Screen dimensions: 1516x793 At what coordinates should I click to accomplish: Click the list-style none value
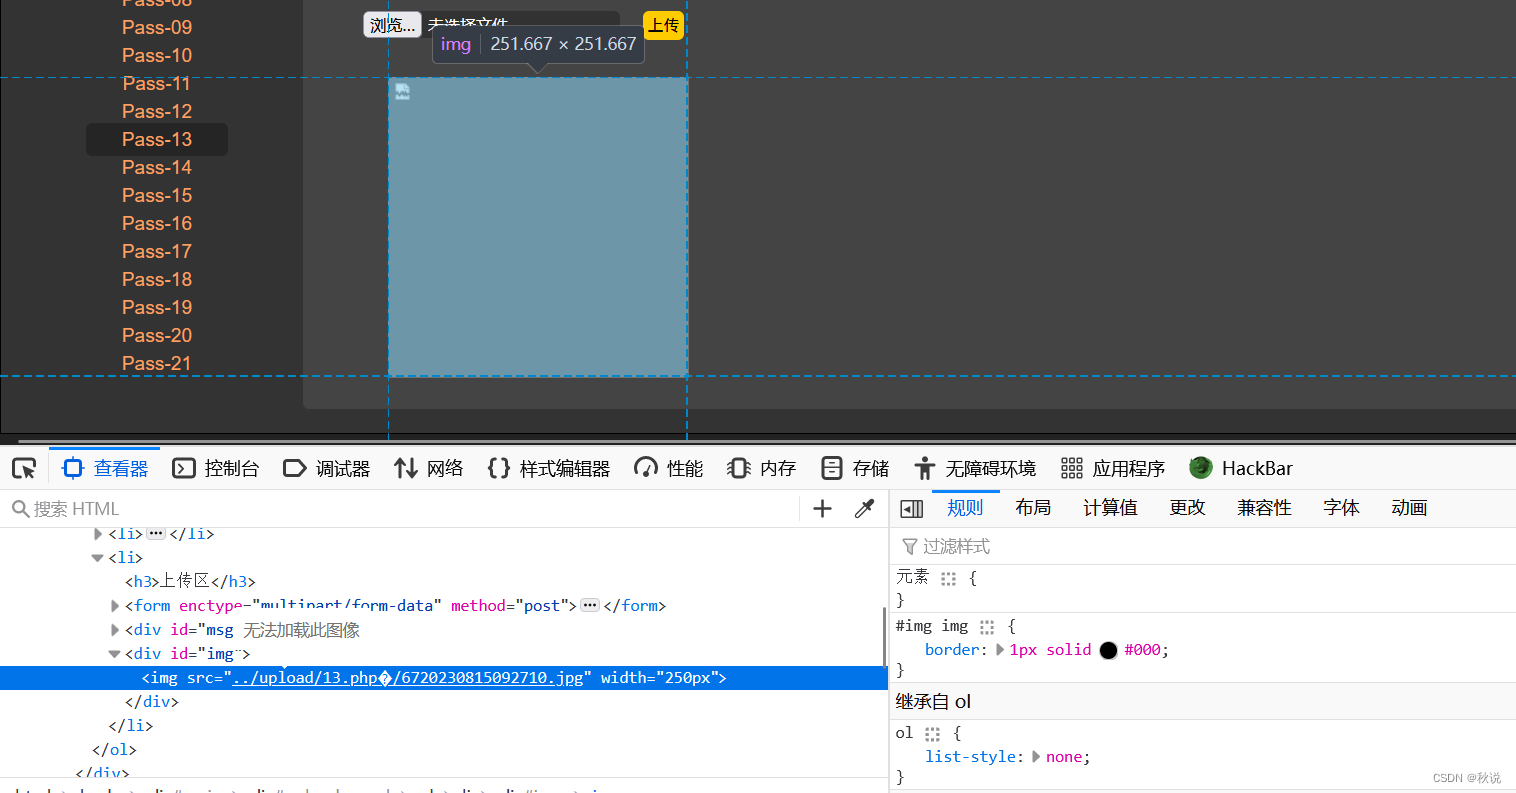pos(1064,757)
